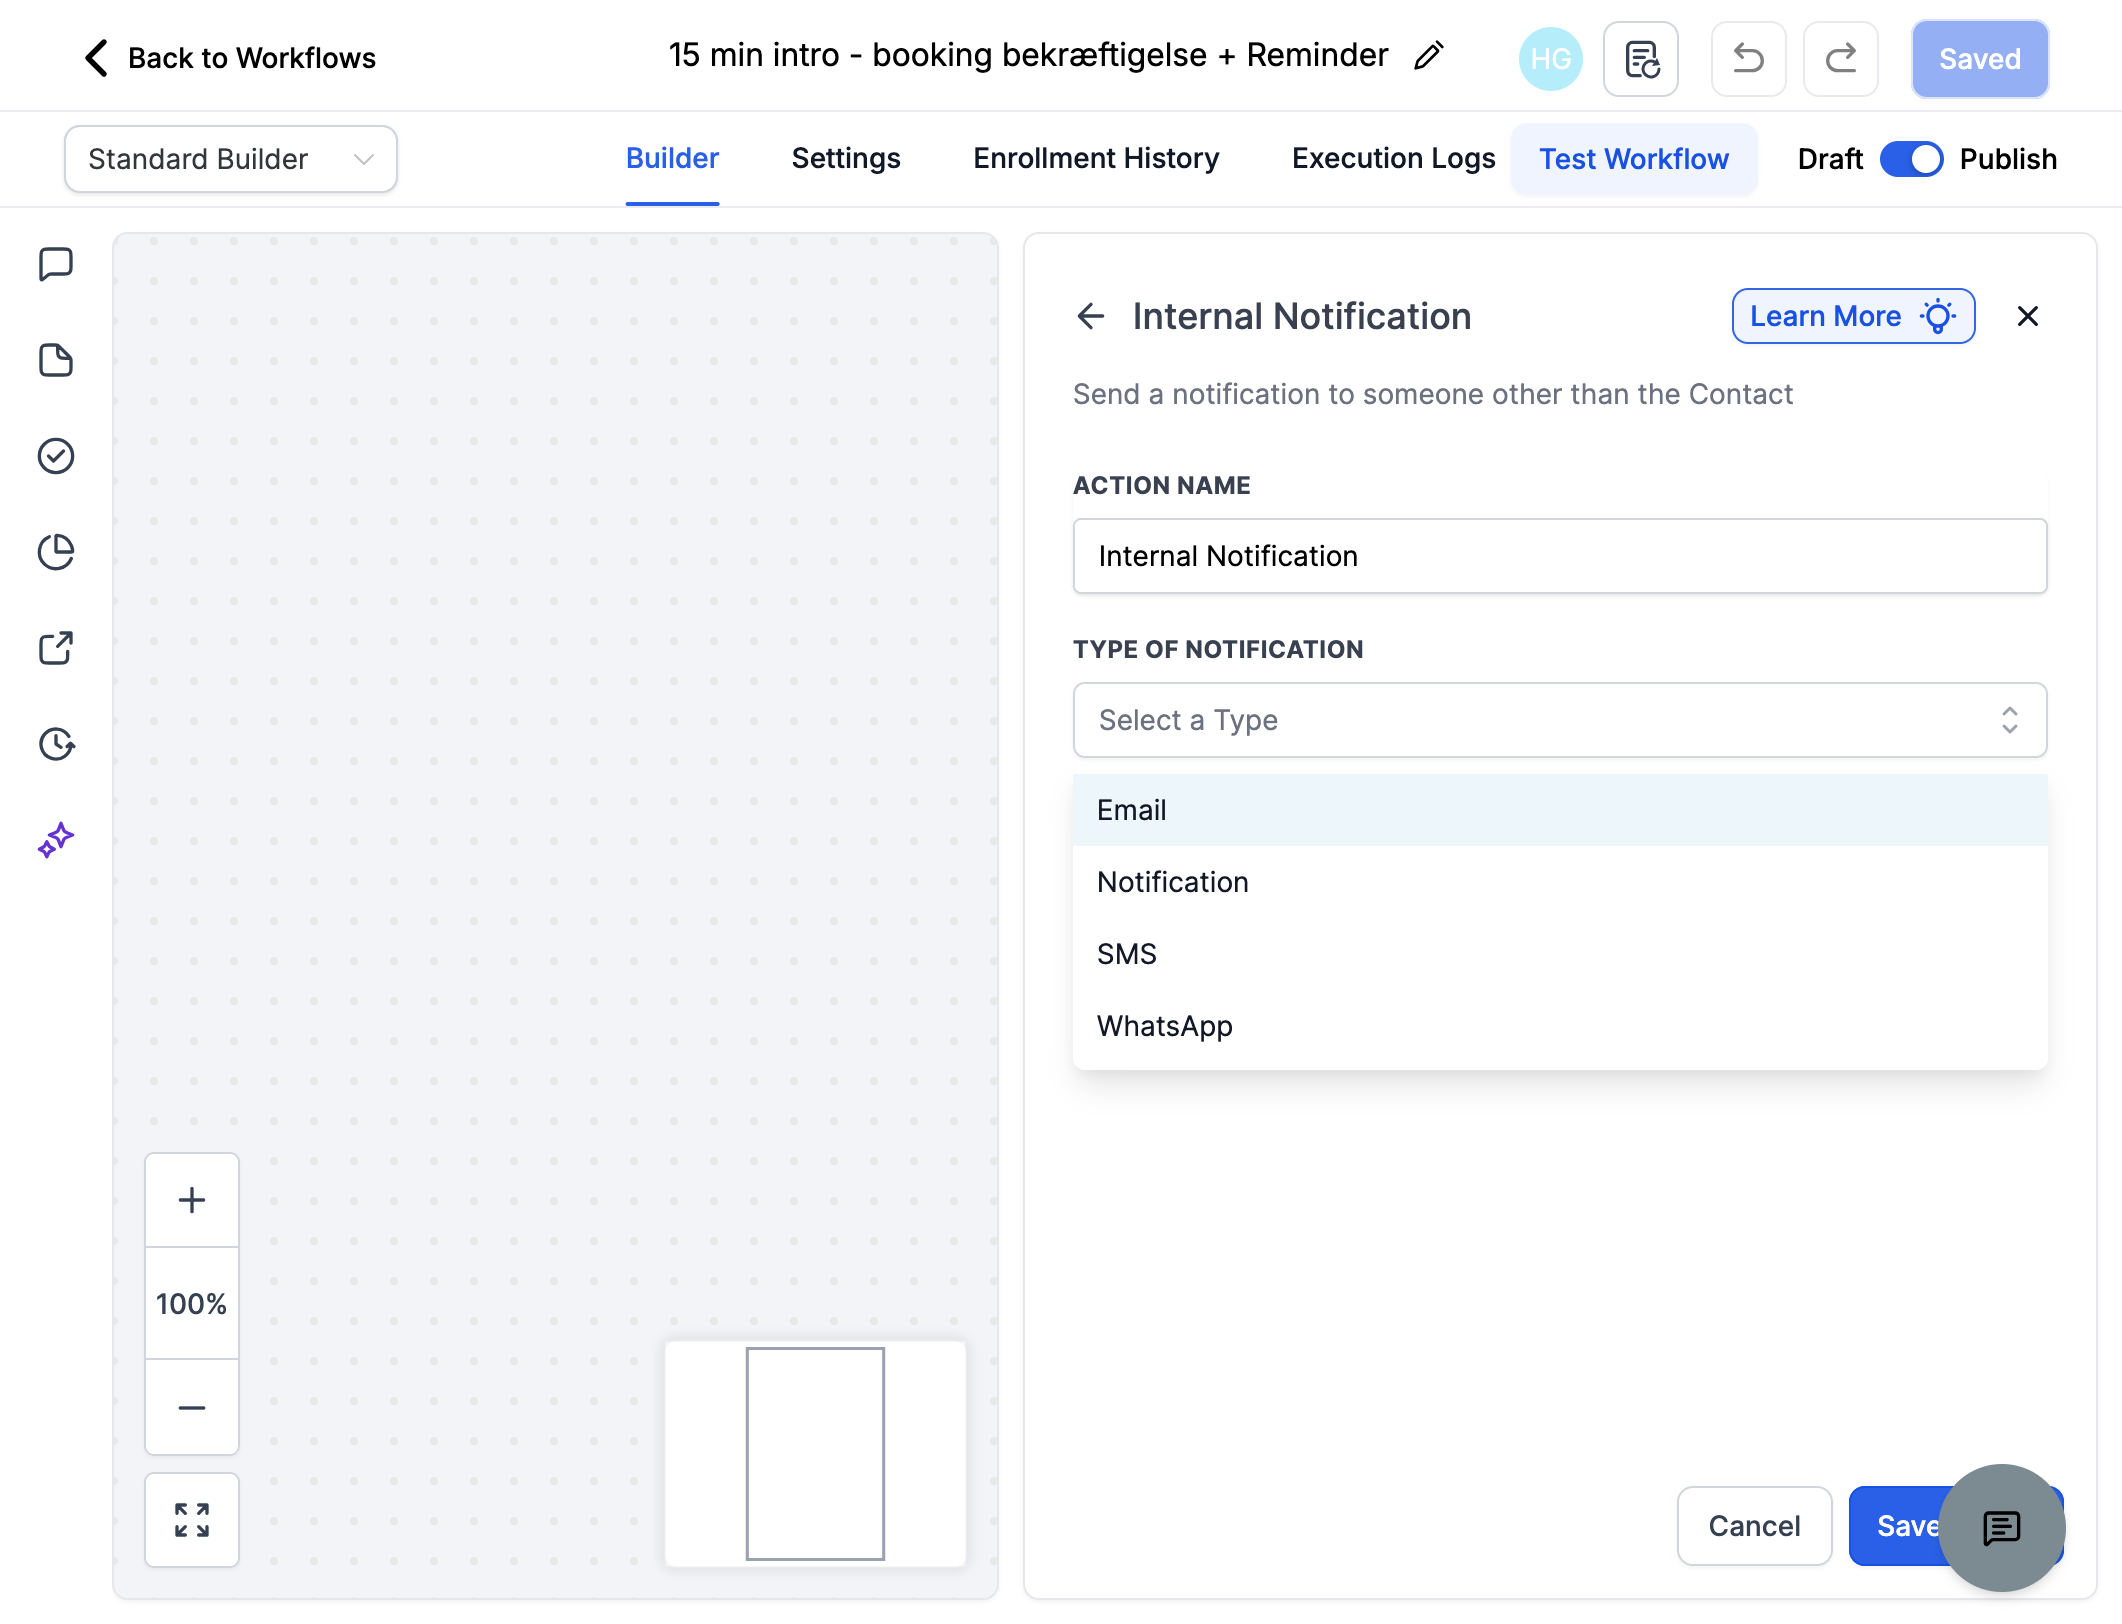Click the Learn More button
Image resolution: width=2122 pixels, height=1624 pixels.
(x=1853, y=316)
